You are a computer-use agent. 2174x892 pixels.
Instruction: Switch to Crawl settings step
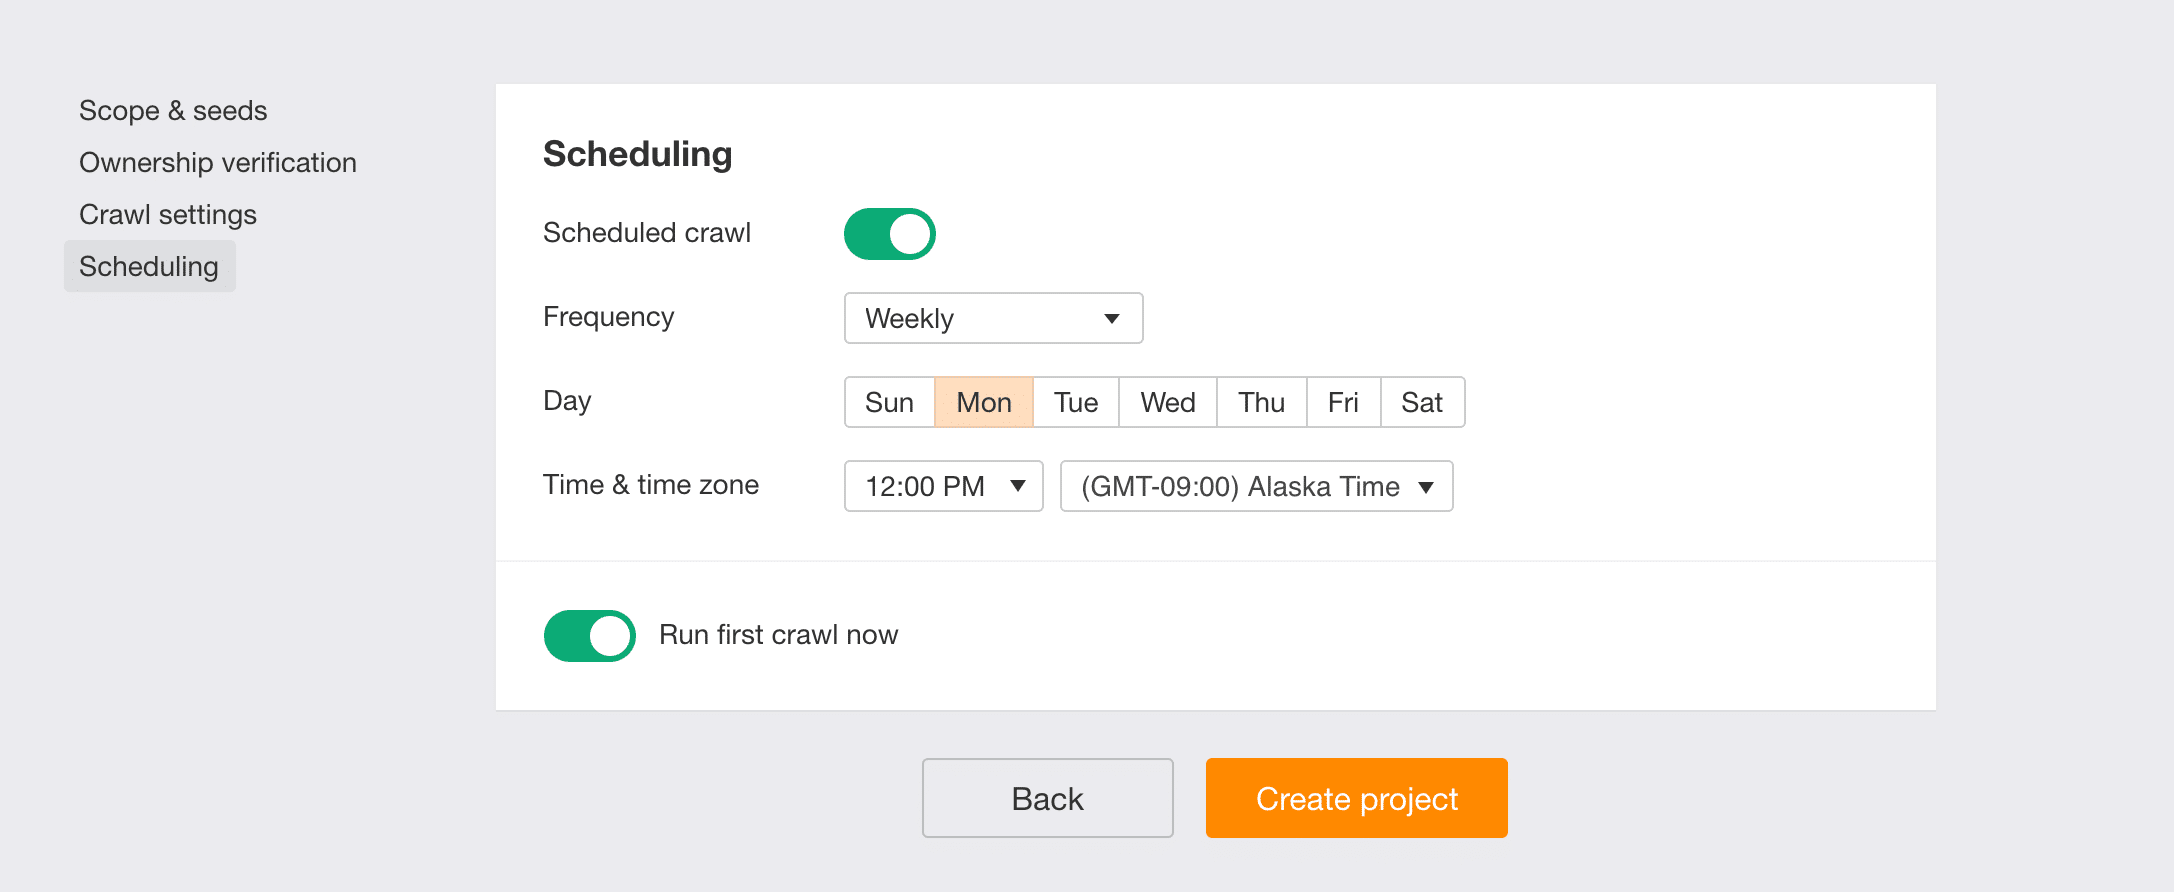(x=168, y=214)
